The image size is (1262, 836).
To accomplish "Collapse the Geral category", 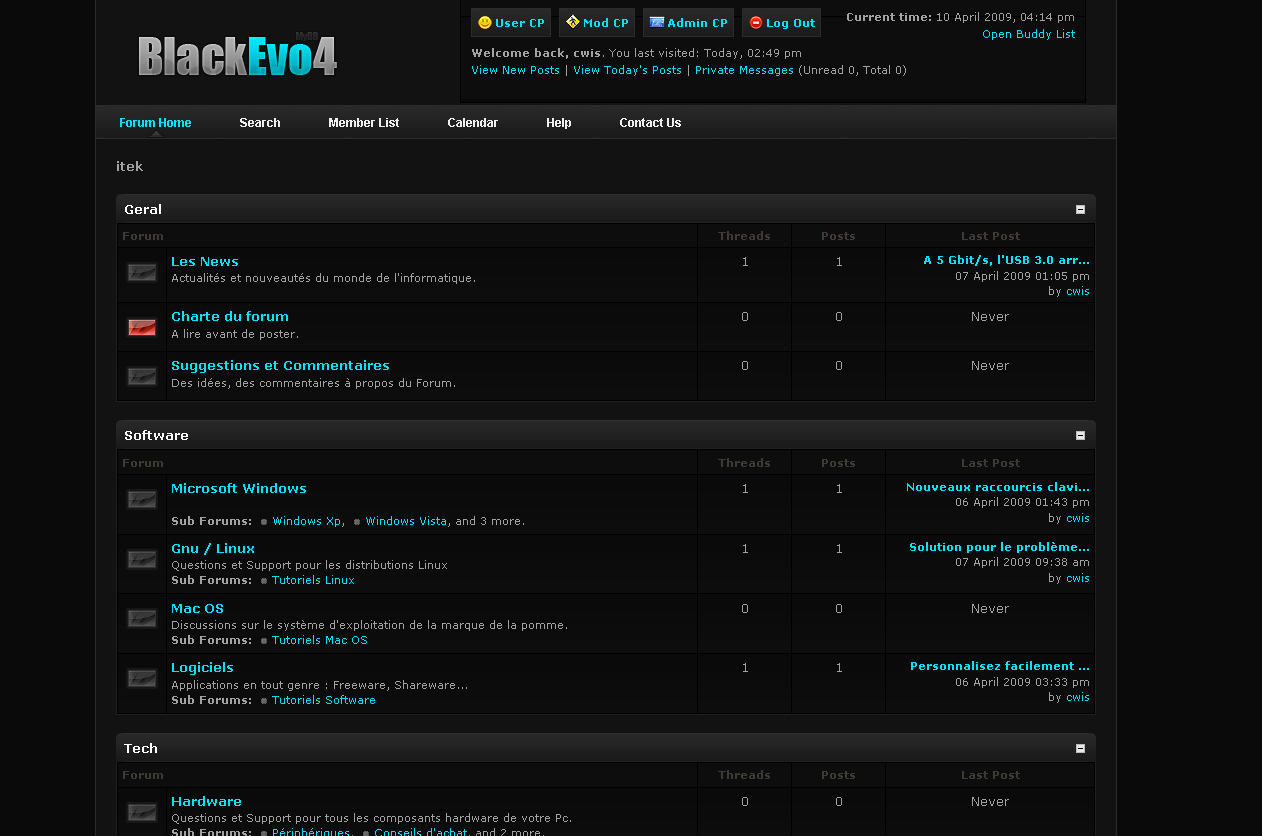I will coord(1080,210).
